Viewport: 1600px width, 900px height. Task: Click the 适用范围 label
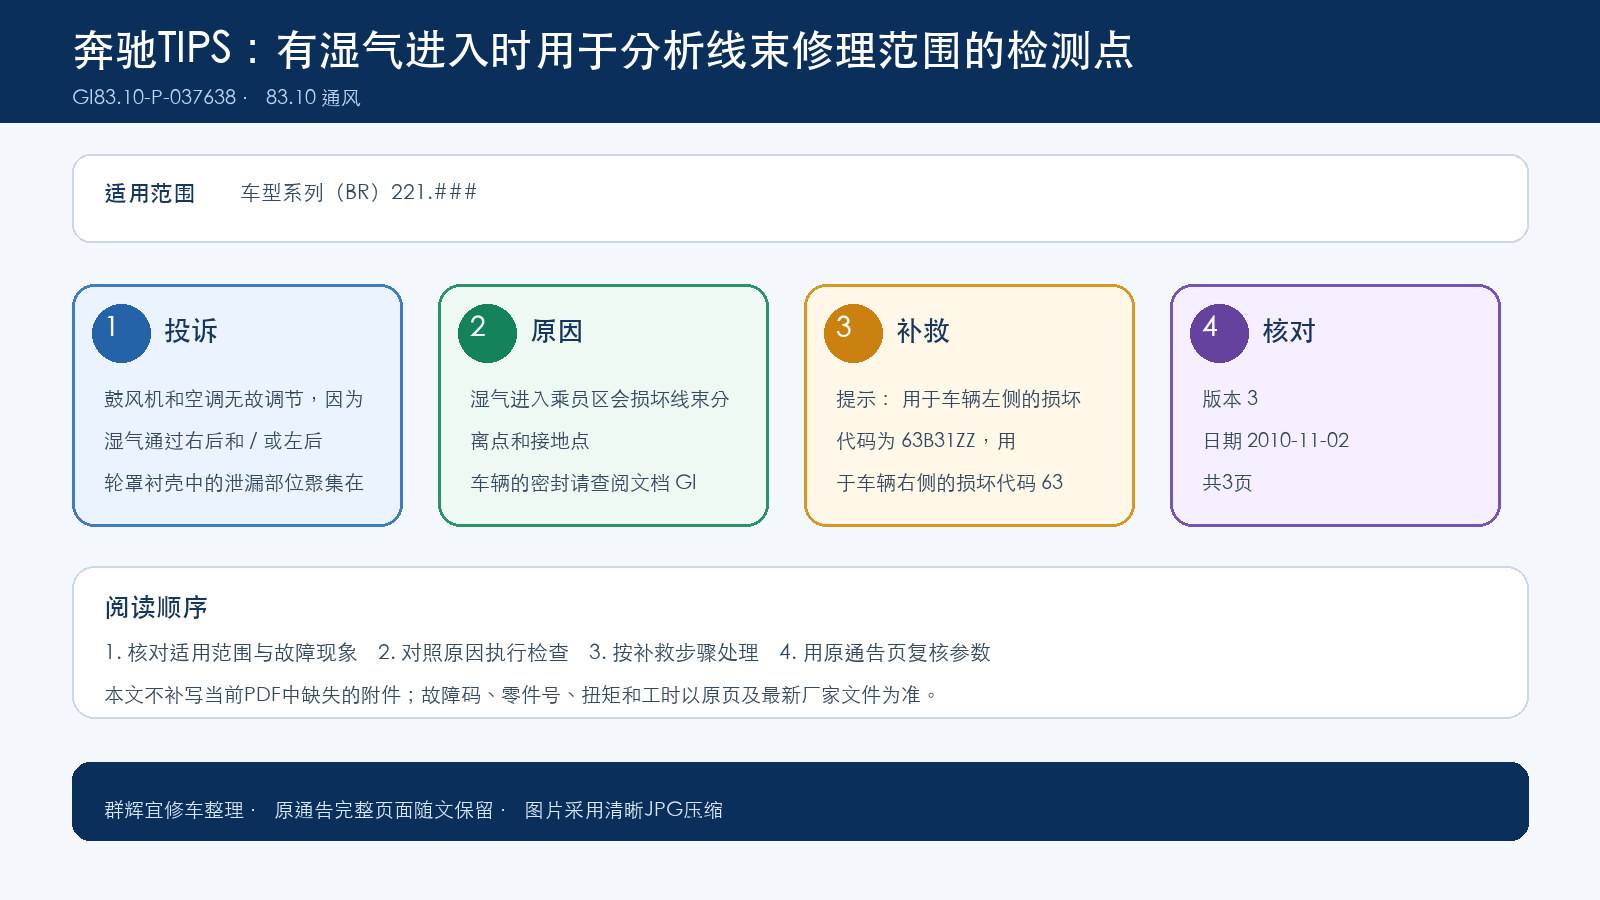pyautogui.click(x=150, y=193)
